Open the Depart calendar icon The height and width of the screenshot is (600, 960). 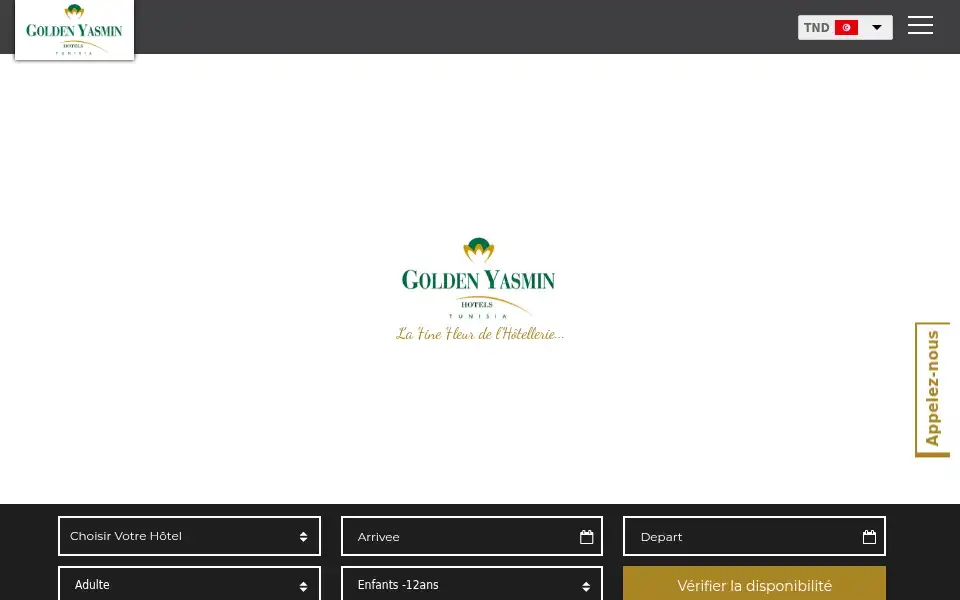[x=869, y=537]
